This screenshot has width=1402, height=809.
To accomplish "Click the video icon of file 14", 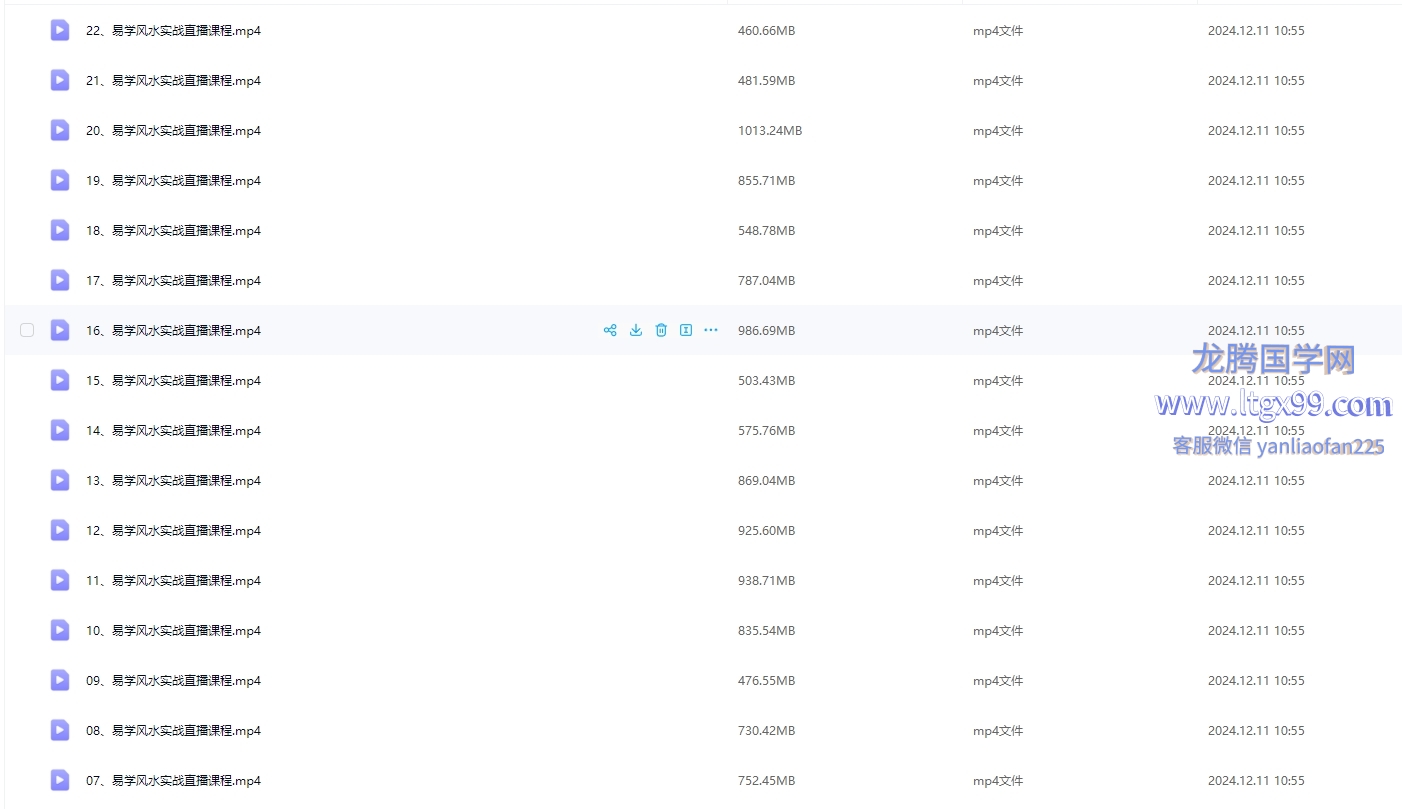I will point(60,430).
